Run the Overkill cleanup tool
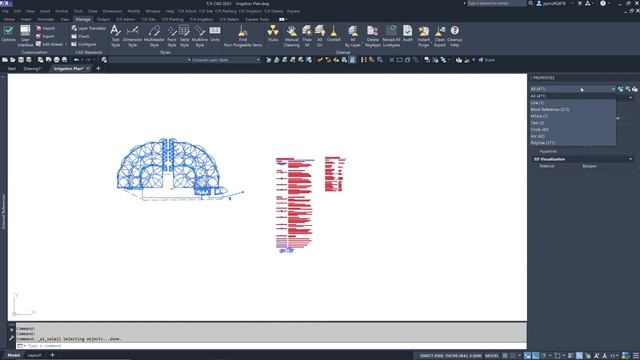640x360 pixels. [x=333, y=34]
